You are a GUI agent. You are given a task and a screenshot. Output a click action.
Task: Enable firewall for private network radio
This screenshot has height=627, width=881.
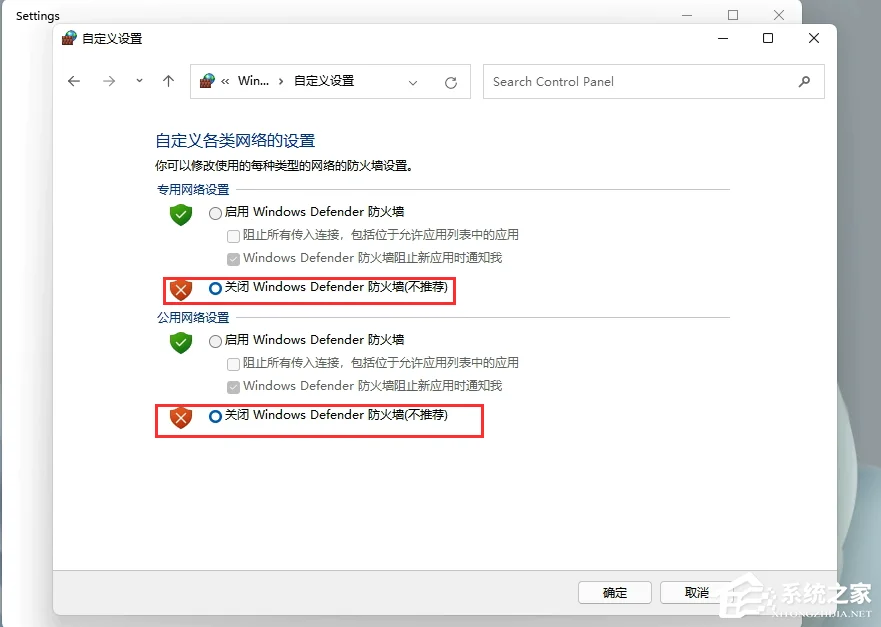[x=215, y=213]
